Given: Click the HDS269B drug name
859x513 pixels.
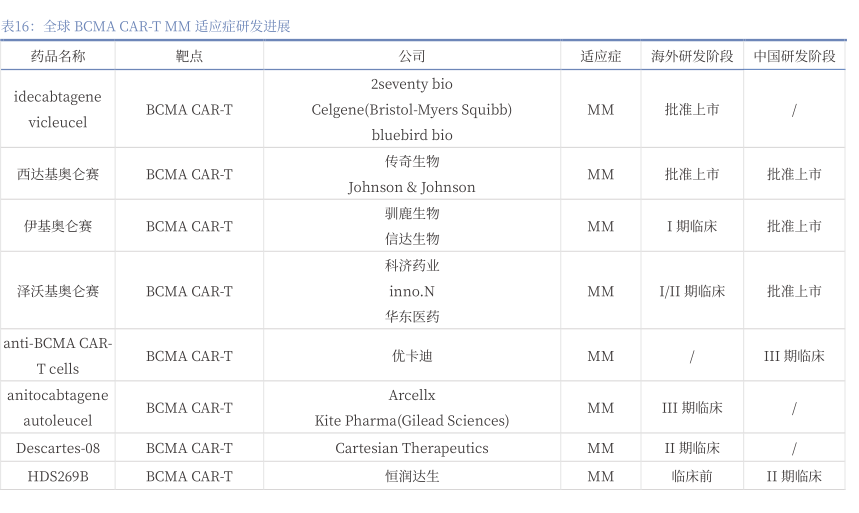Looking at the screenshot, I should click(58, 476).
